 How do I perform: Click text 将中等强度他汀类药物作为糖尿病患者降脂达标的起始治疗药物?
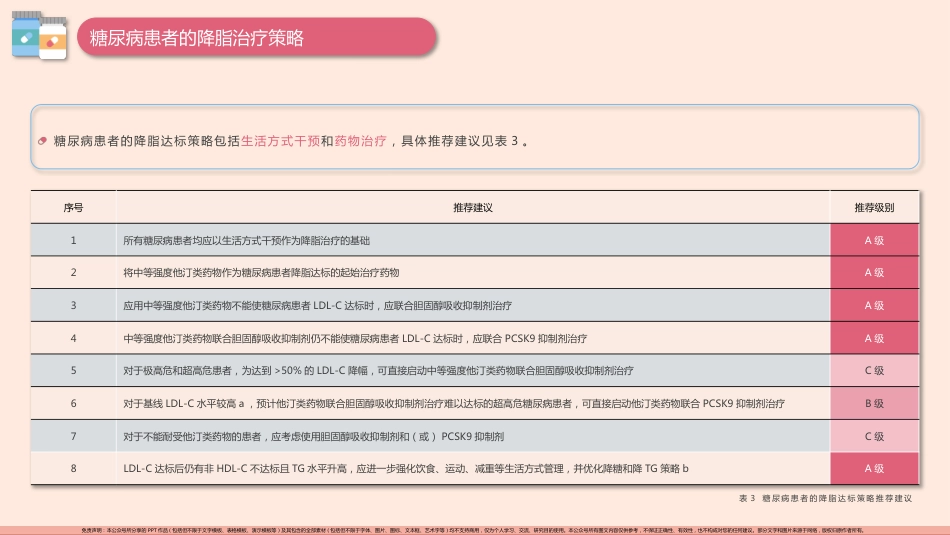click(x=261, y=273)
